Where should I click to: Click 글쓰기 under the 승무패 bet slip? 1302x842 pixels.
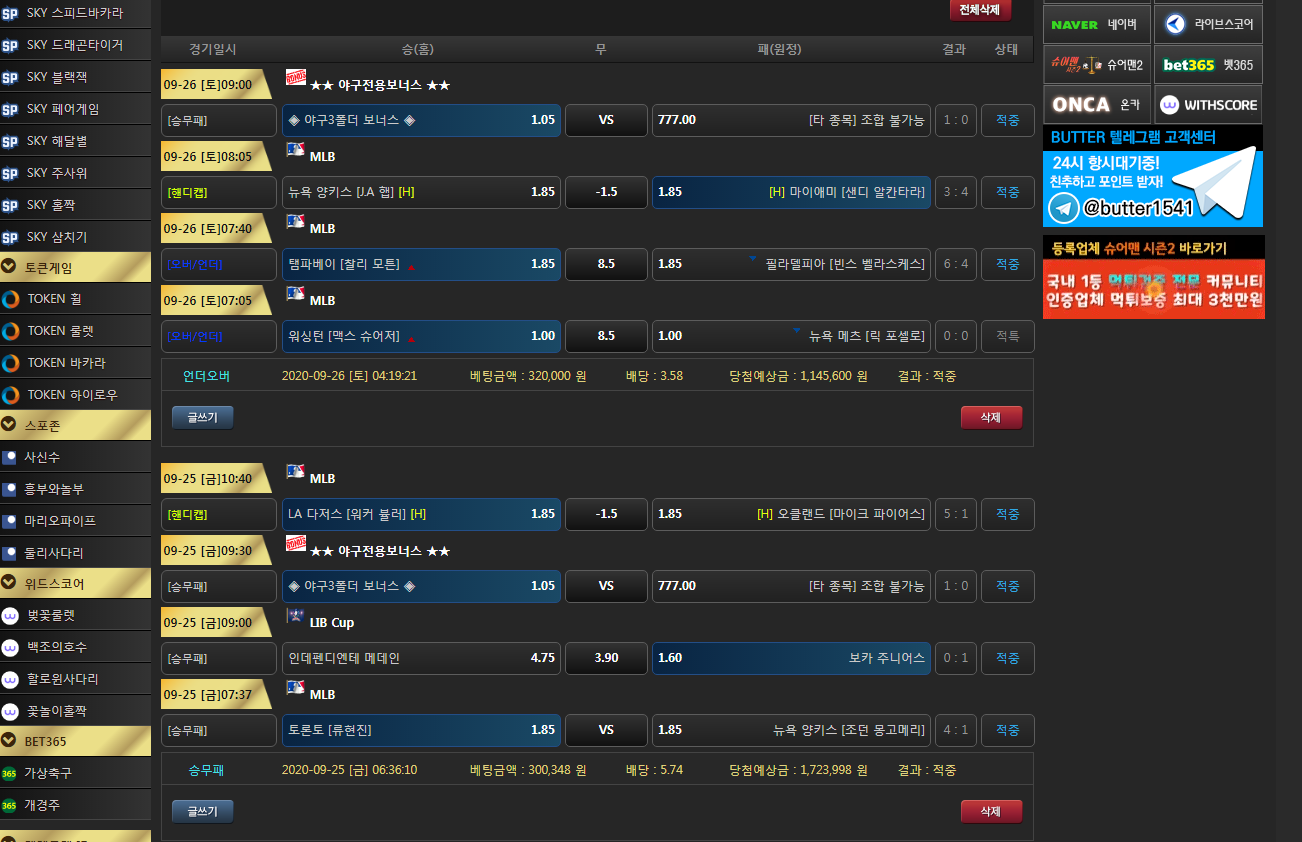pyautogui.click(x=202, y=811)
